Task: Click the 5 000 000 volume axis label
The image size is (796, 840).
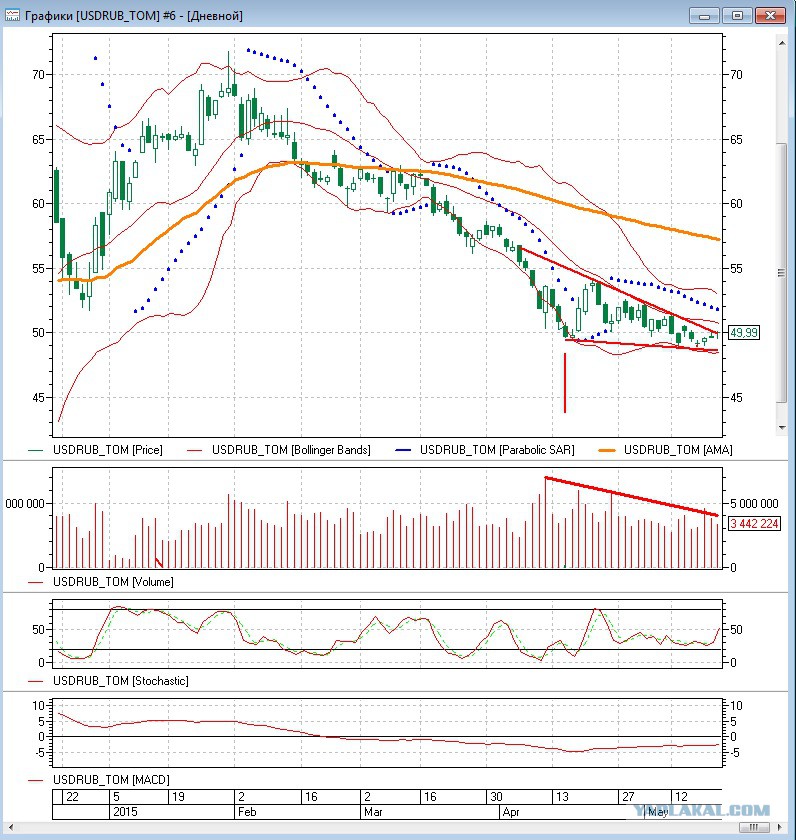Action: tap(754, 504)
